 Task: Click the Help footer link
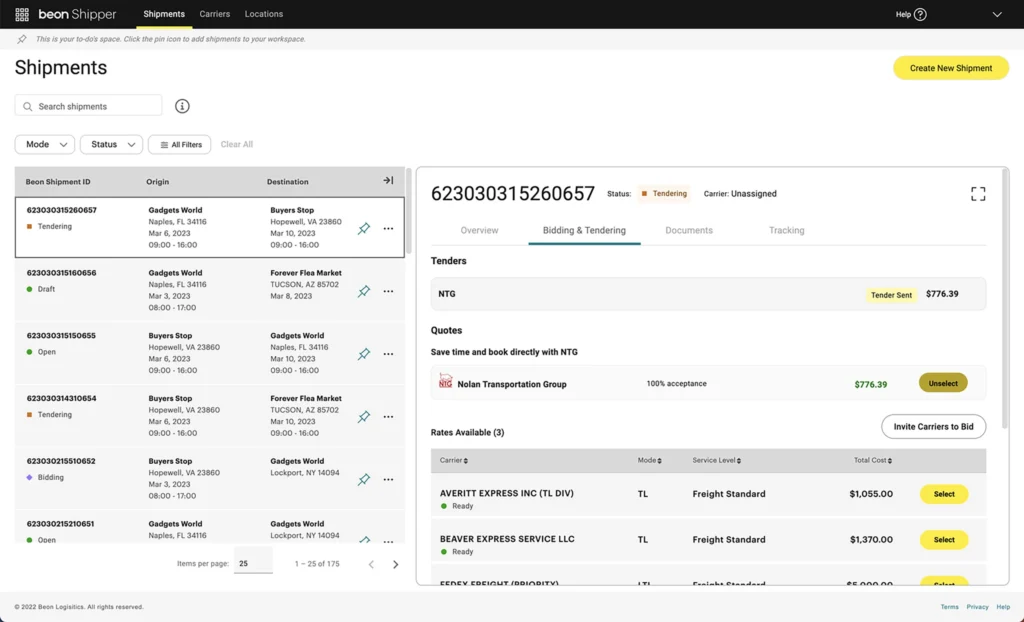pos(1003,607)
